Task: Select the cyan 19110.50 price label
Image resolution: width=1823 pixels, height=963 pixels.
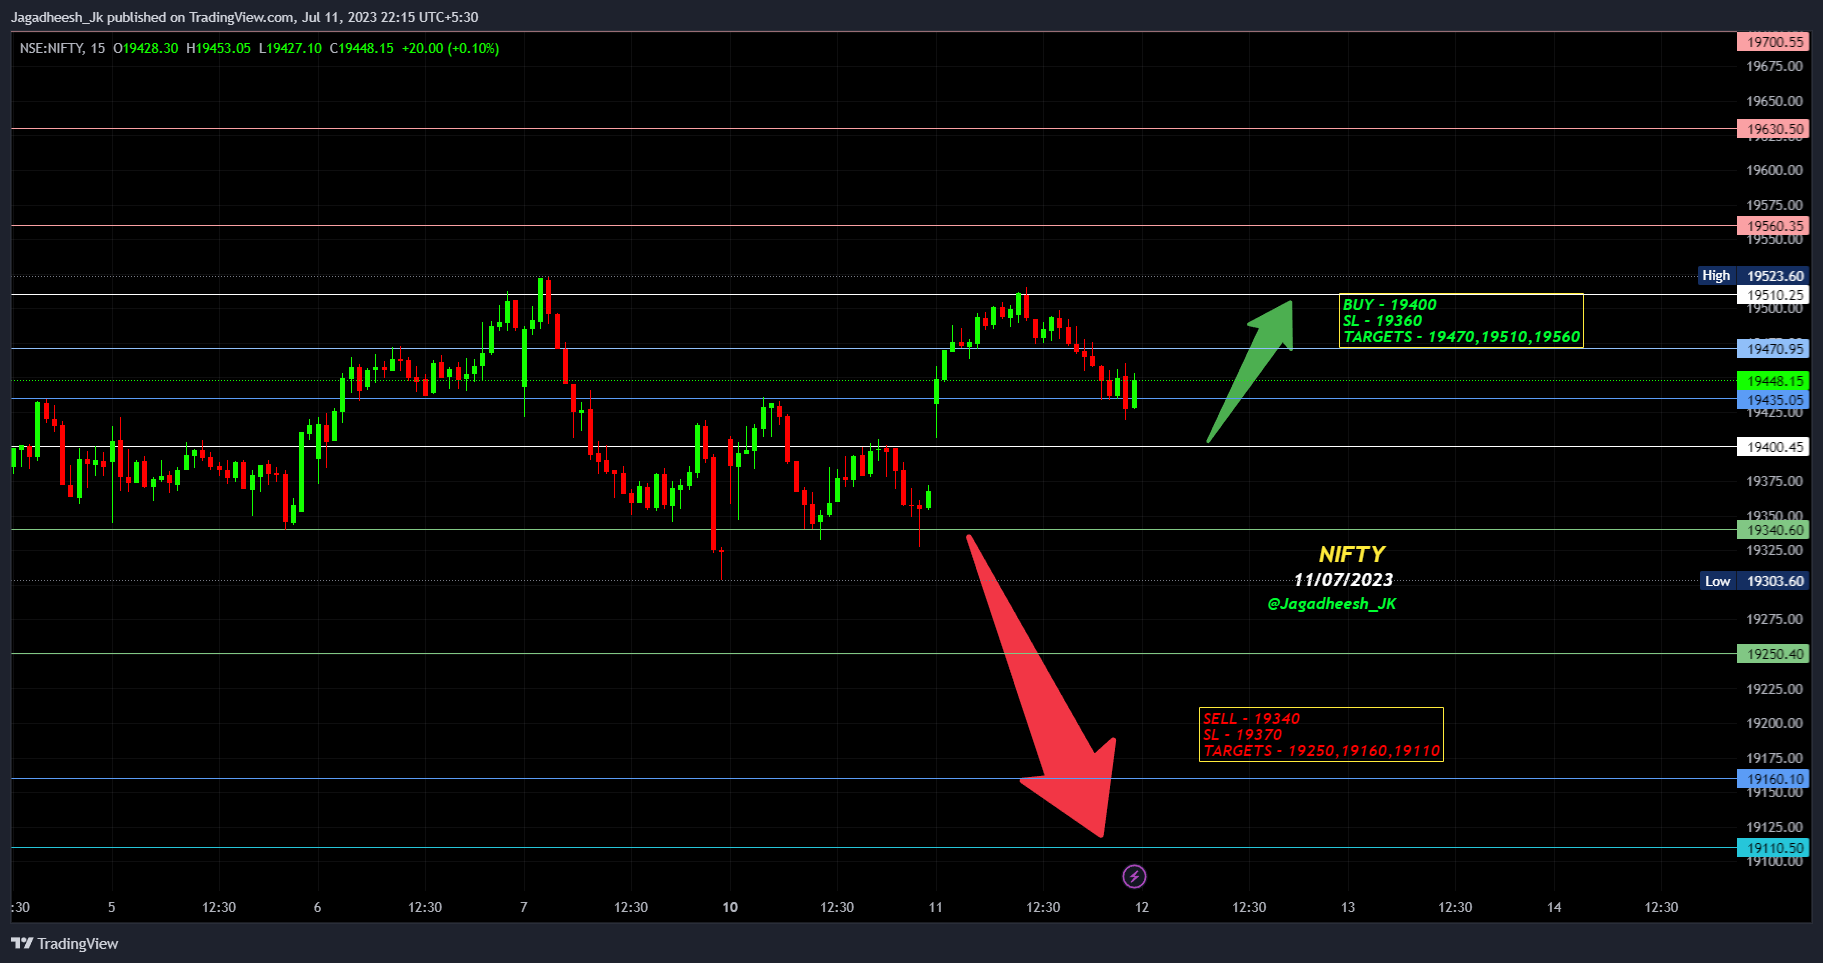Action: click(1773, 848)
